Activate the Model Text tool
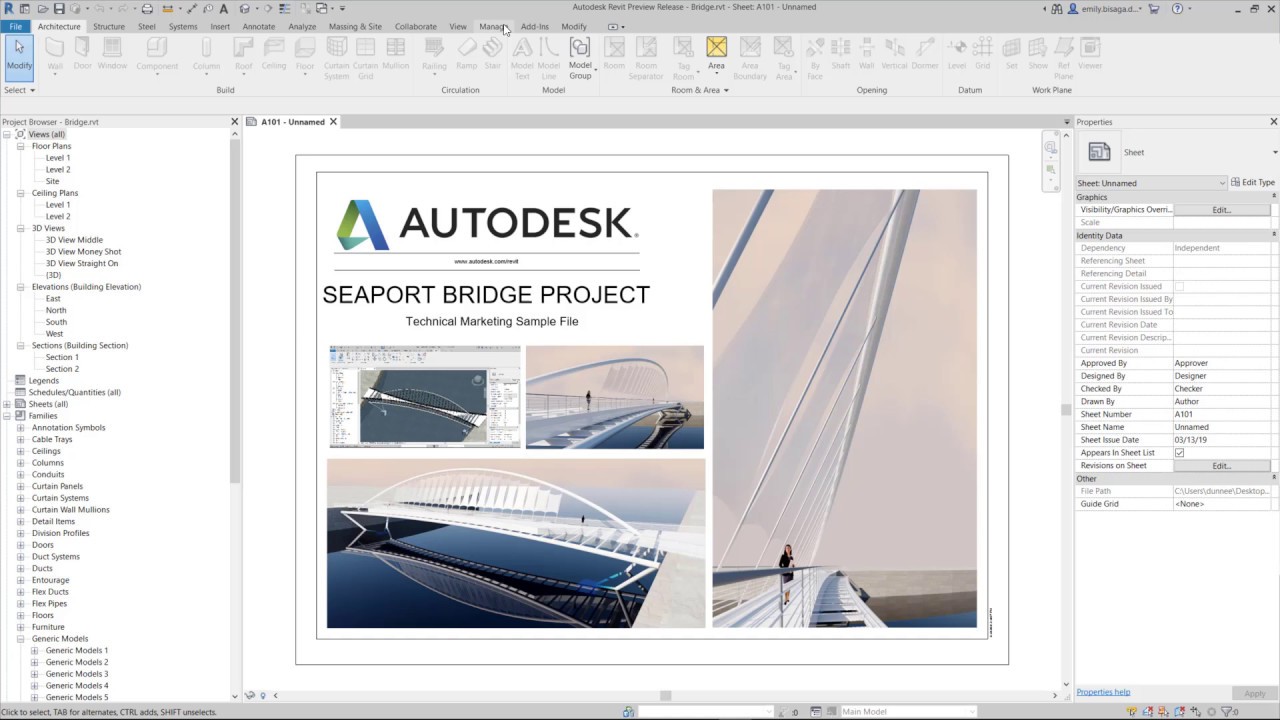This screenshot has height=720, width=1280. tap(521, 55)
